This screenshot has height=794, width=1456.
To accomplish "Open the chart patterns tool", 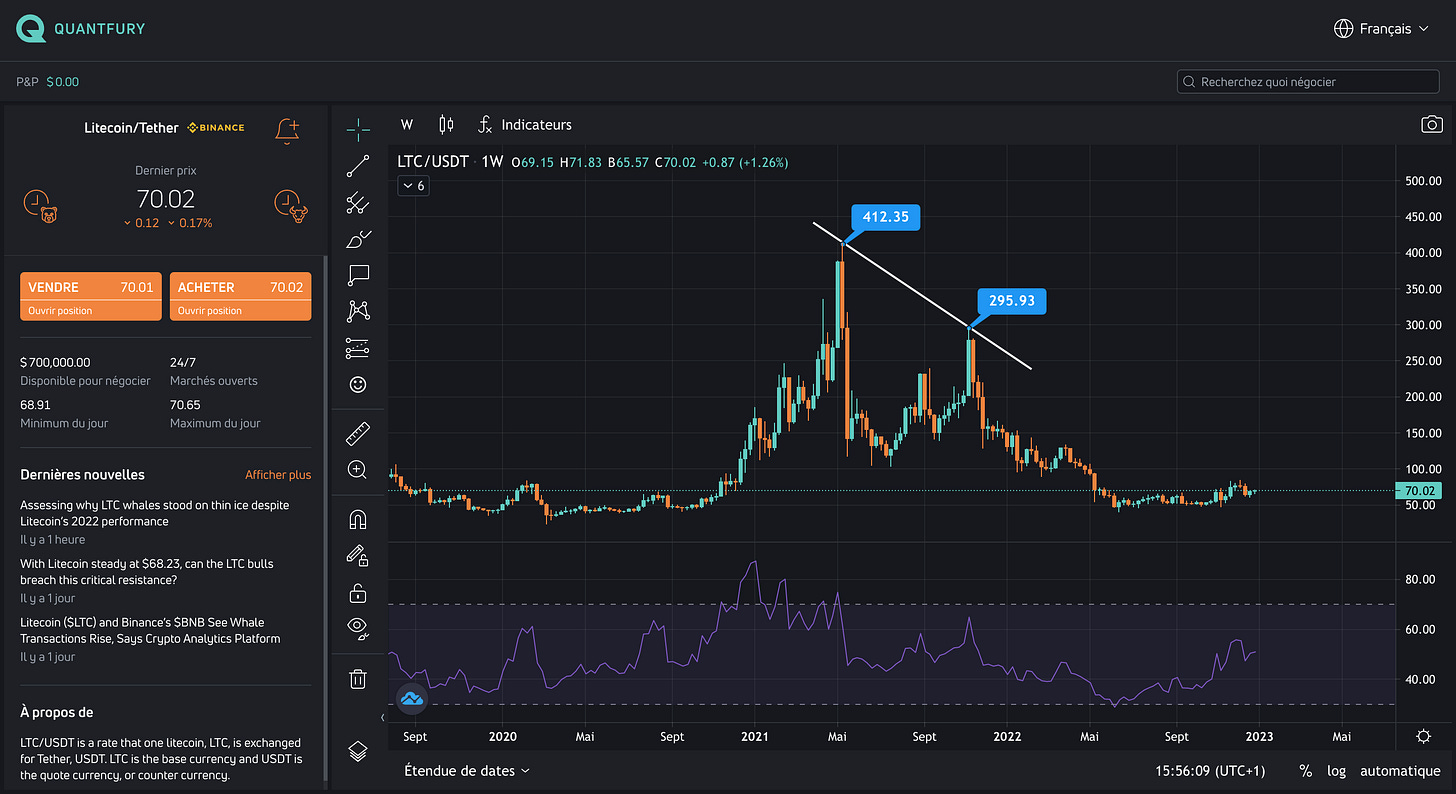I will pos(358,311).
